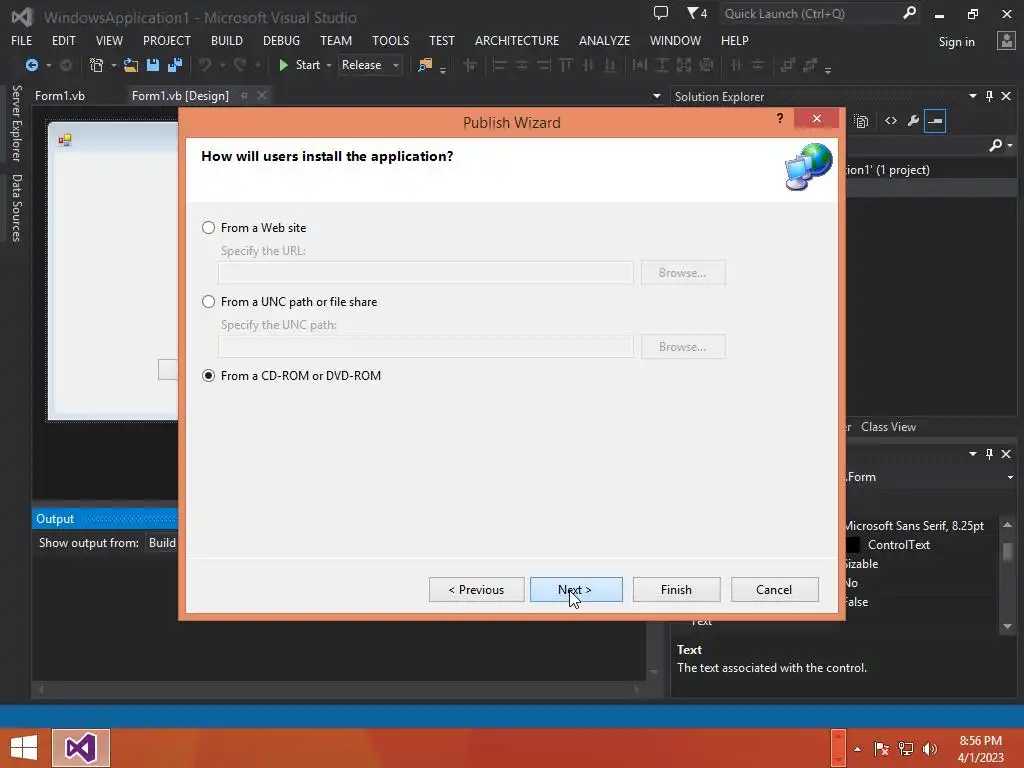Open the Build output source dropdown
Screen dimensions: 1024x768
click(162, 543)
